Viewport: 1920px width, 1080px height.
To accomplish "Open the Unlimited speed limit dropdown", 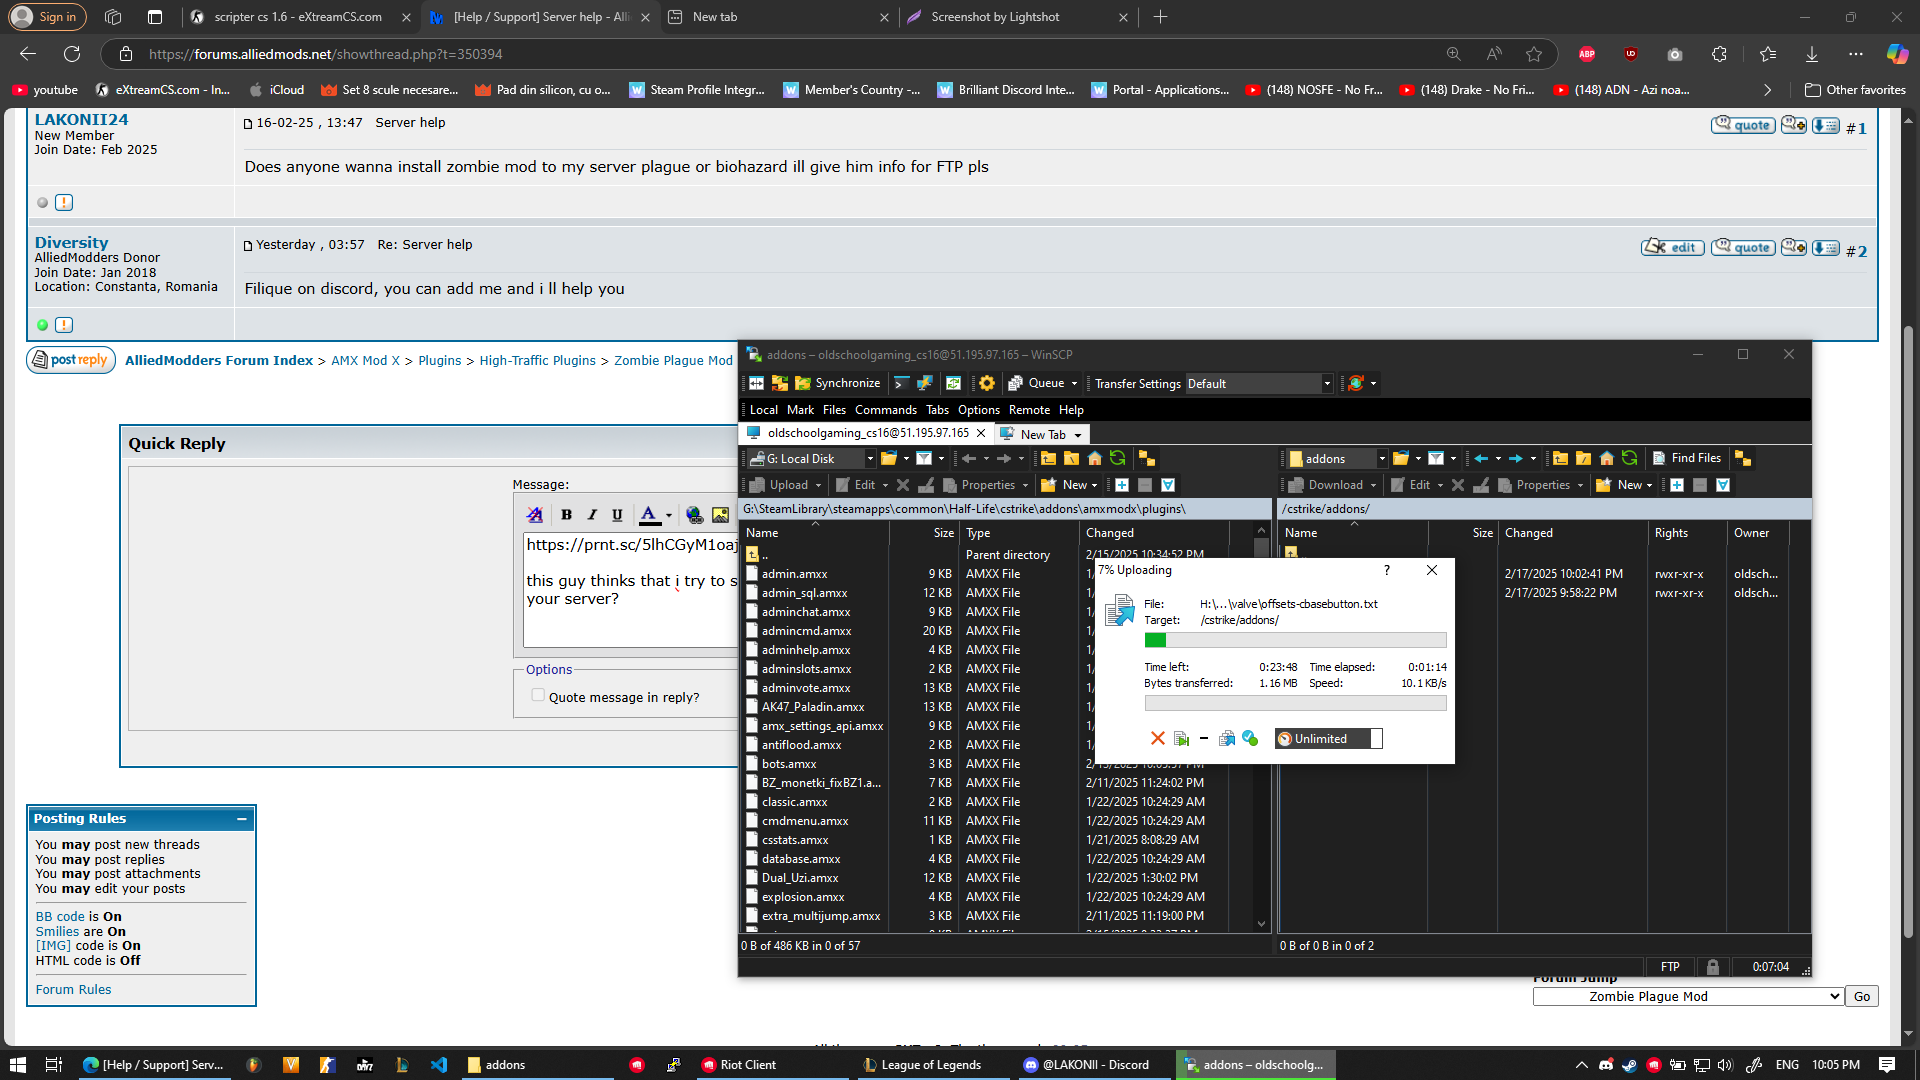I will [1376, 739].
